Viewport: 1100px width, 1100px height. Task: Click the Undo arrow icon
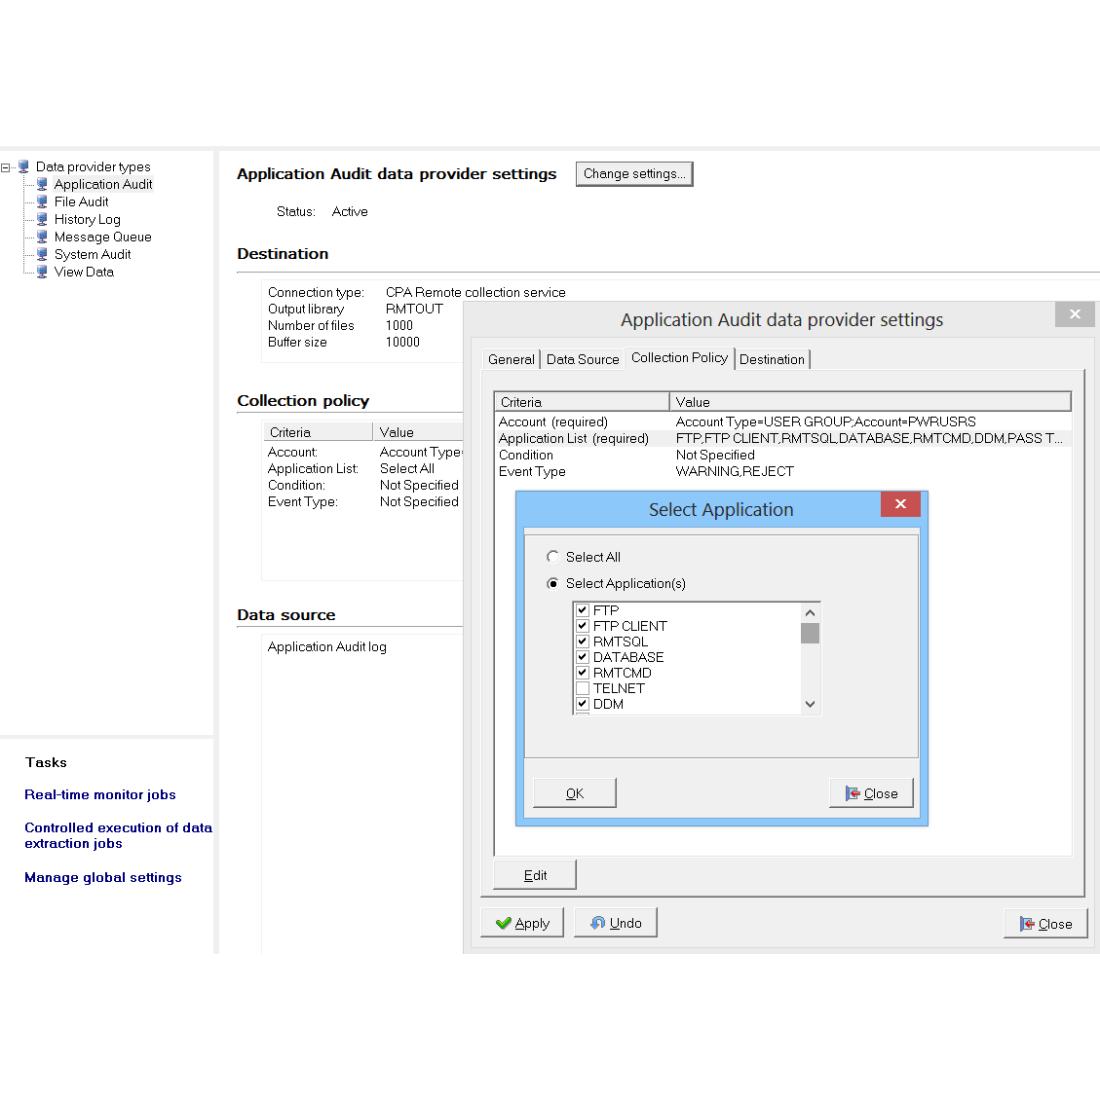pos(597,923)
